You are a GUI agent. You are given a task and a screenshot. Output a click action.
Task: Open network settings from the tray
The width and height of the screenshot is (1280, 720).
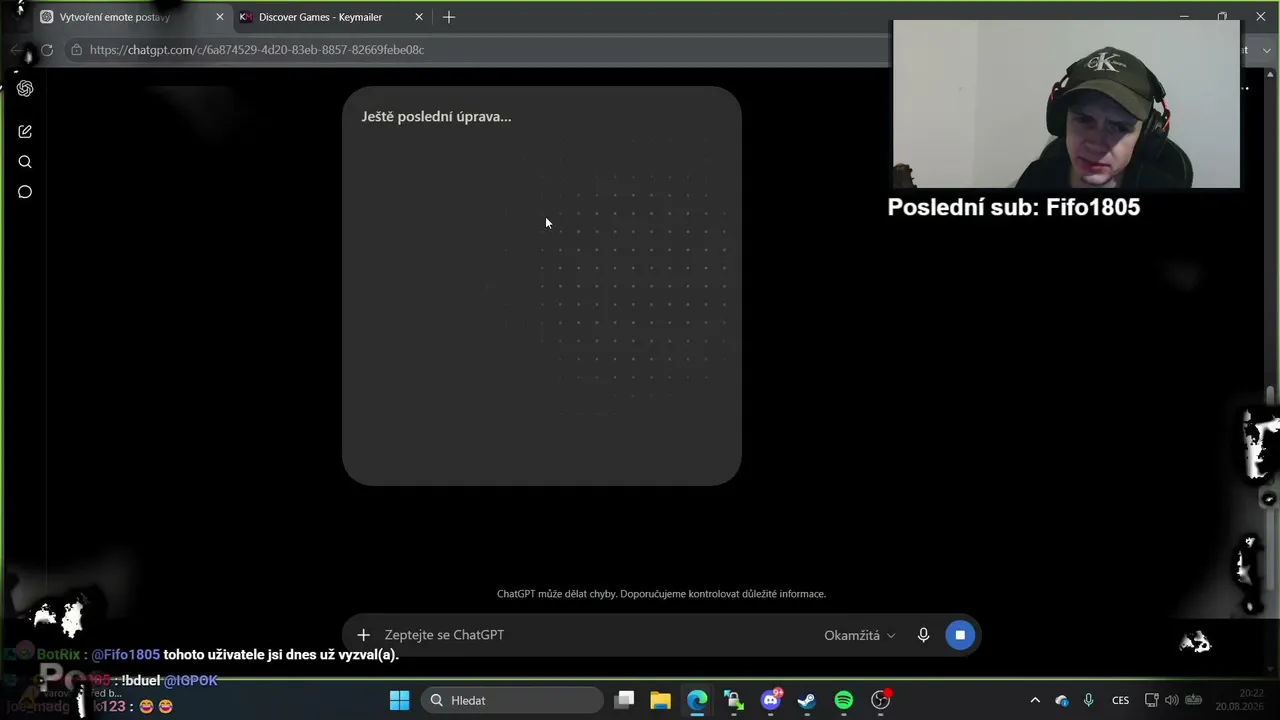1152,700
